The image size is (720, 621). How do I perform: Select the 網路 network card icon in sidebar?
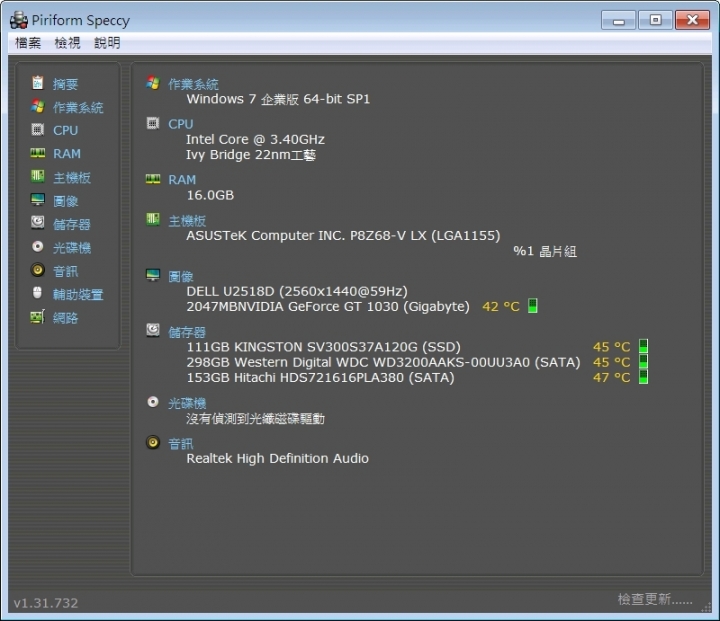click(x=38, y=317)
